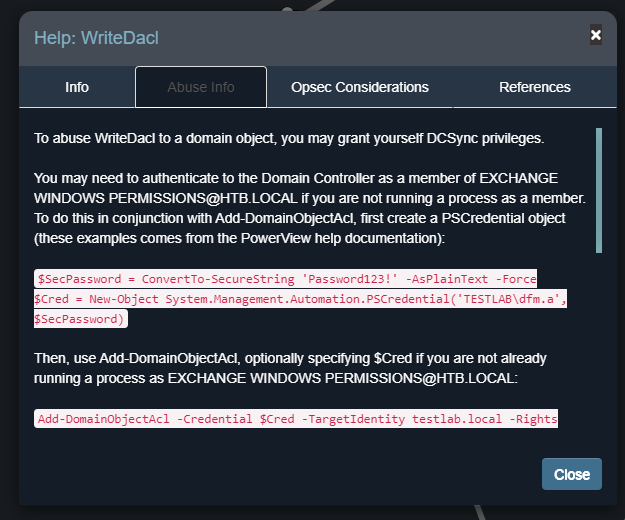
Task: Click the 'Help: WriteDacl' dialog title
Action: coord(97,38)
